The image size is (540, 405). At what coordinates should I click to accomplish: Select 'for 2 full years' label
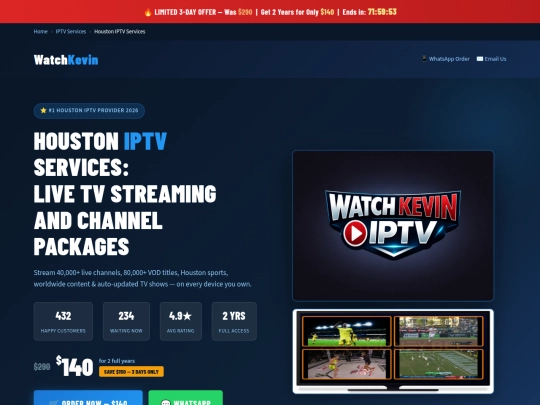[x=117, y=361]
